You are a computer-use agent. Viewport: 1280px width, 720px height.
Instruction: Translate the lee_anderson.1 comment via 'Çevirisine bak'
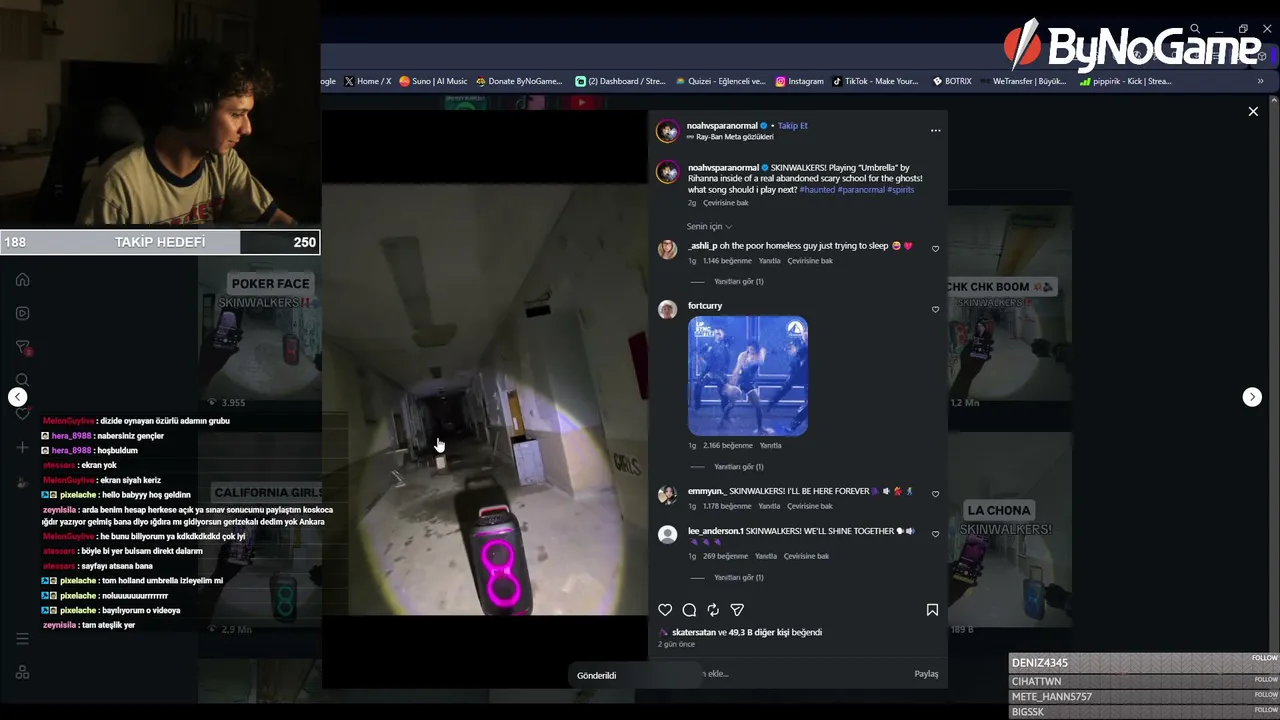(806, 556)
